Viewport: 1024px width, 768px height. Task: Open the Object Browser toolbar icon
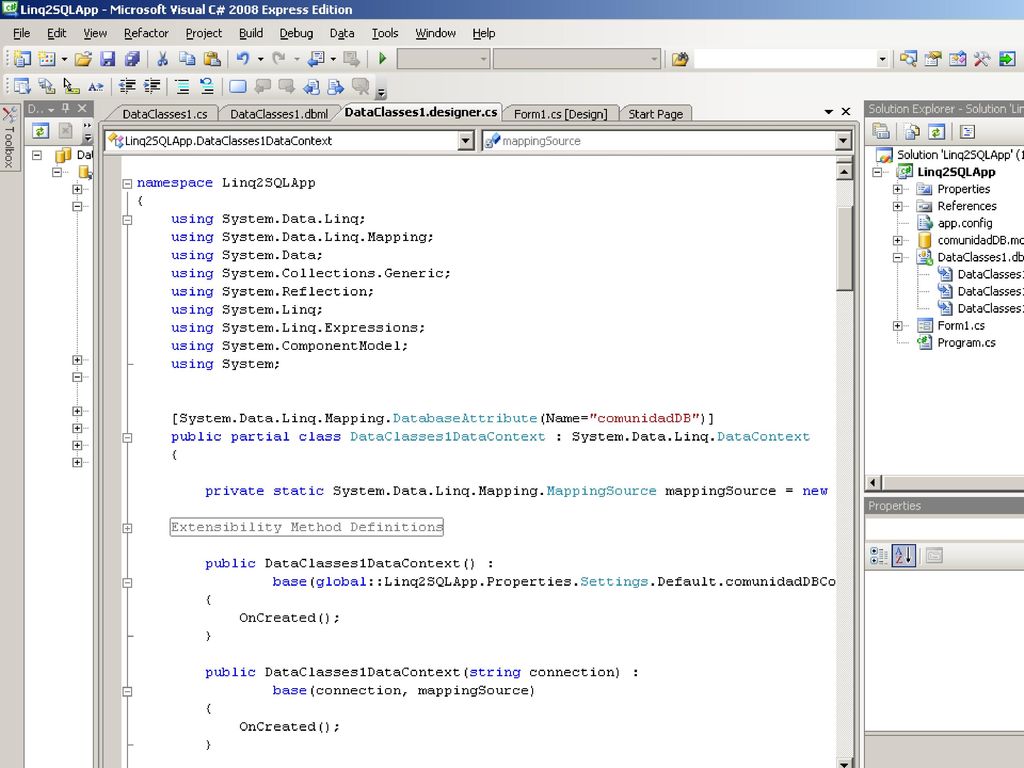(958, 59)
